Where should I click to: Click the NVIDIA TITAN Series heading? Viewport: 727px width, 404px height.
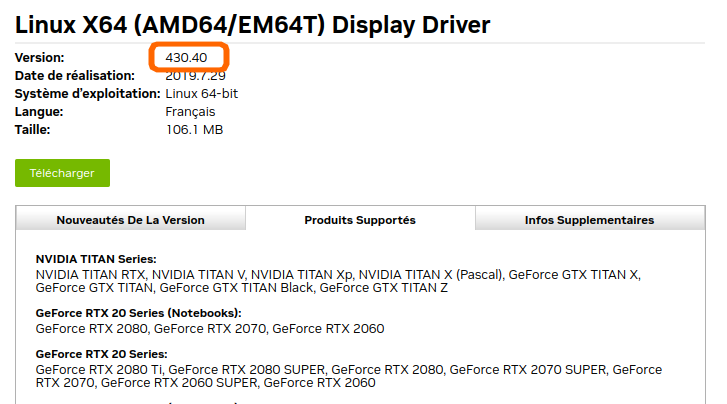pyautogui.click(x=96, y=259)
